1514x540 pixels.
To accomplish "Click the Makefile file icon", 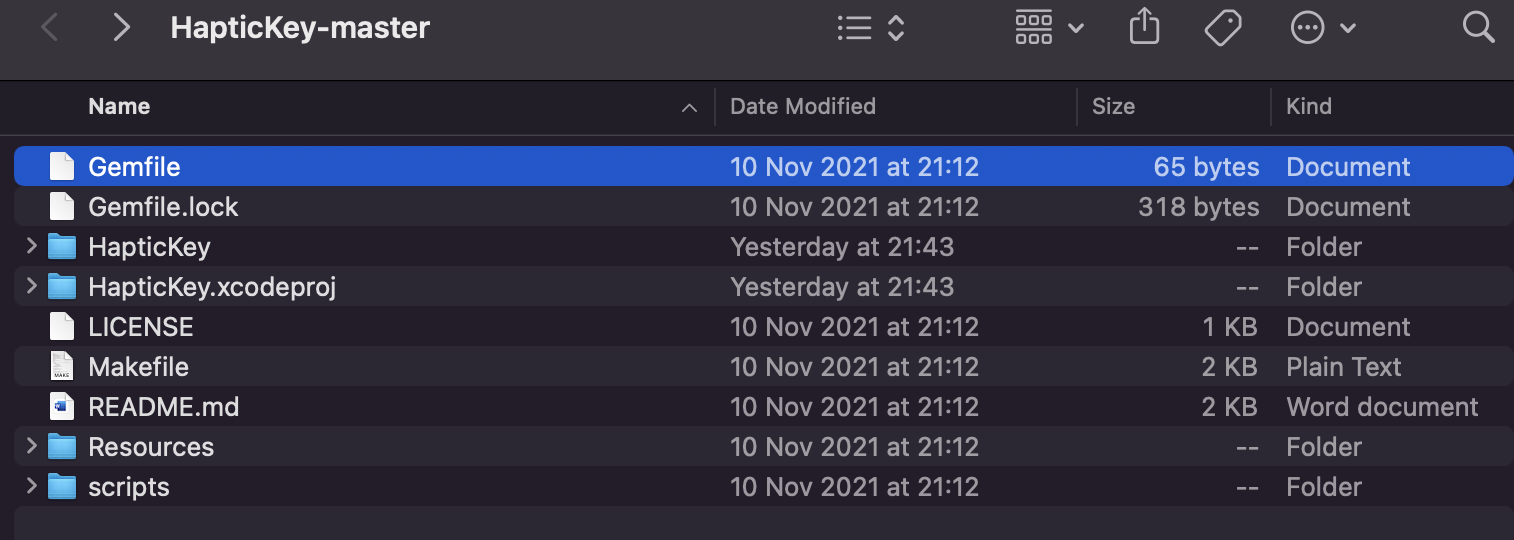I will point(62,367).
